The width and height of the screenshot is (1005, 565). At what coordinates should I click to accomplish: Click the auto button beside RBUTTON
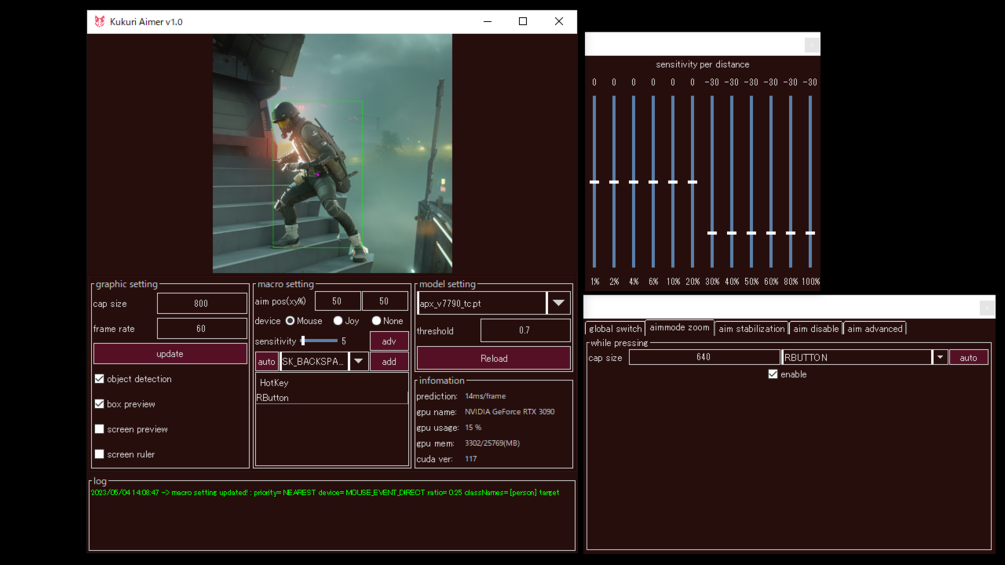point(968,357)
